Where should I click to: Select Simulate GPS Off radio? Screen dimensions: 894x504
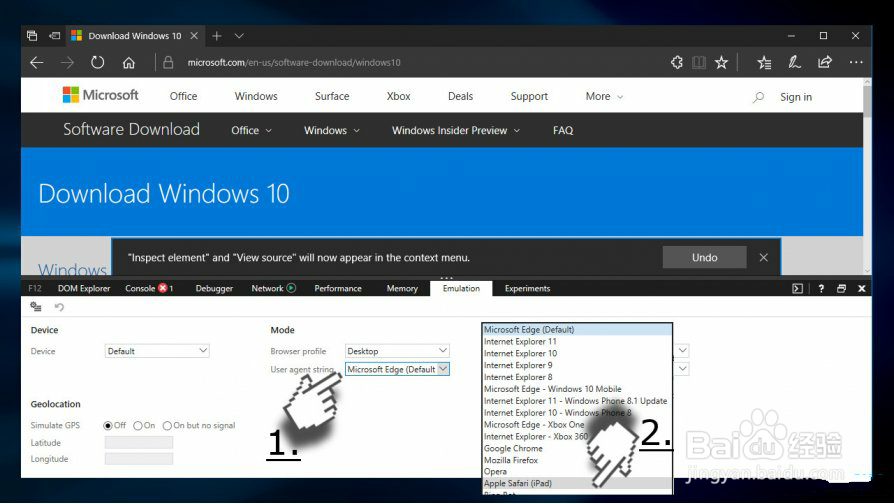point(108,425)
